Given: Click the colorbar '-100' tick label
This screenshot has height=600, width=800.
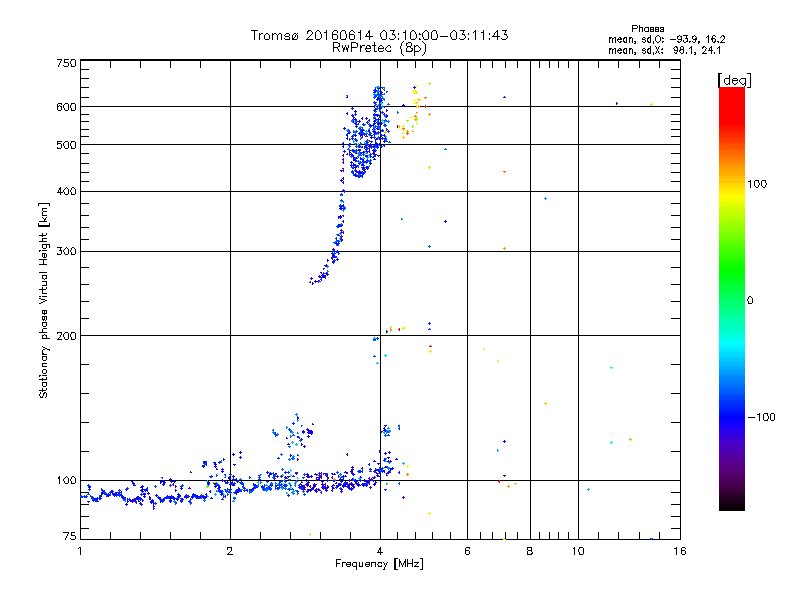Looking at the screenshot, I should tap(761, 417).
